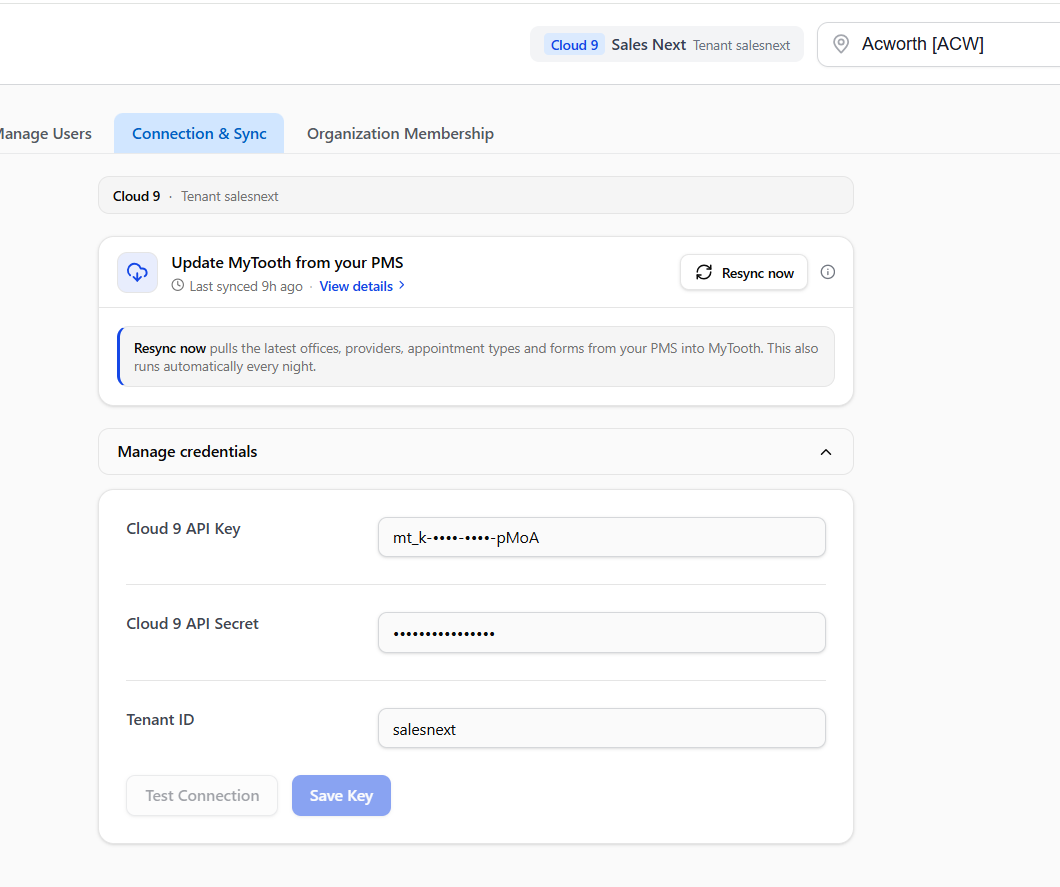Click the 'Cloud 9 API Key' label
This screenshot has width=1060, height=887.
tap(183, 529)
